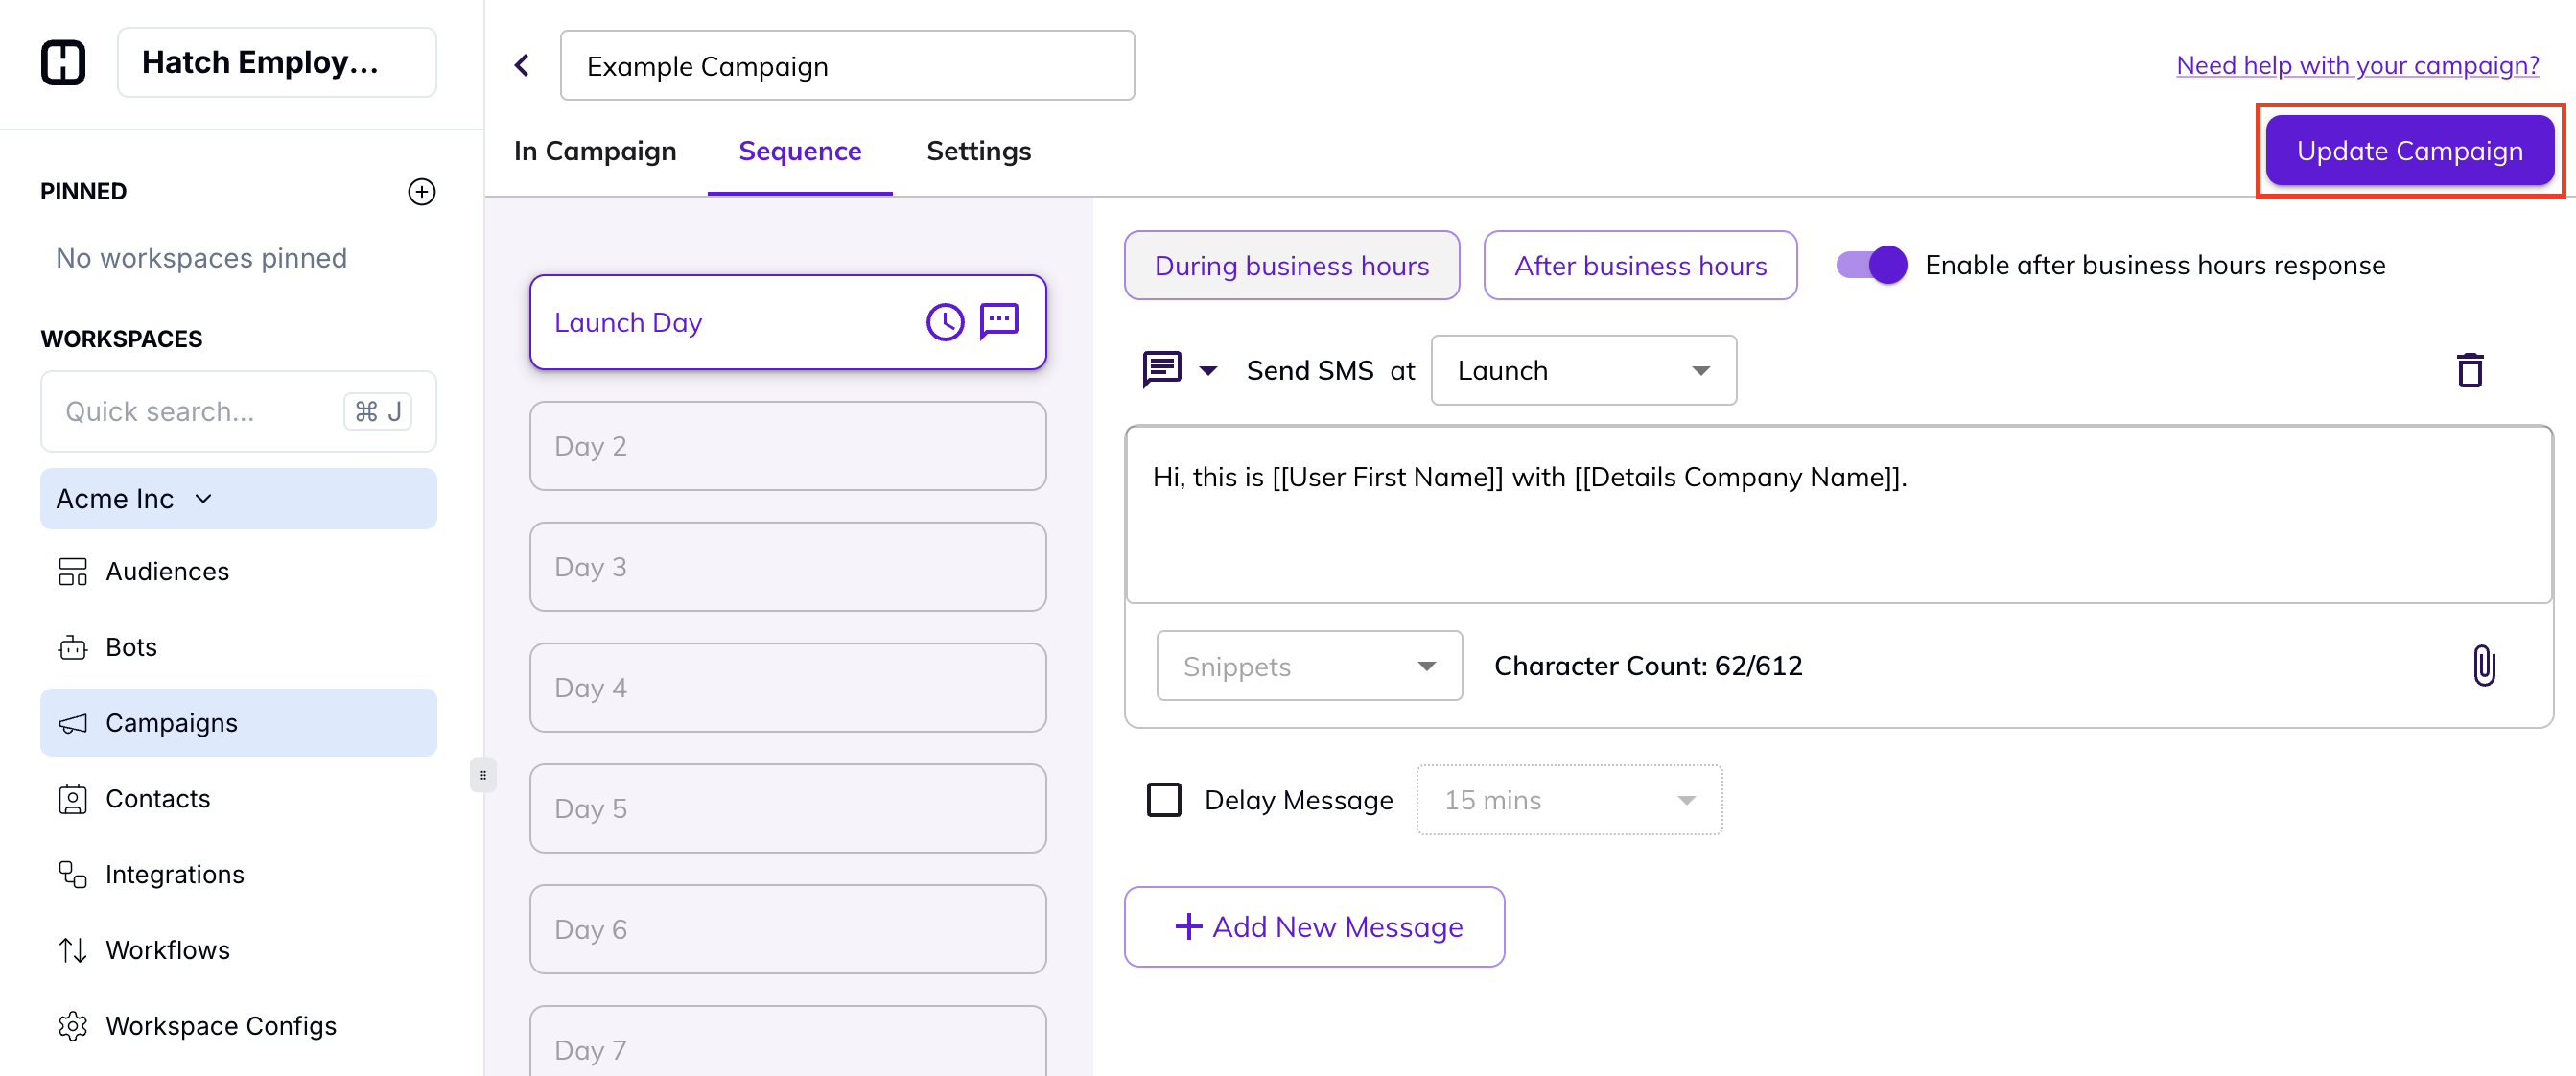The width and height of the screenshot is (2576, 1076).
Task: Switch to the In Campaign tab
Action: pyautogui.click(x=595, y=151)
